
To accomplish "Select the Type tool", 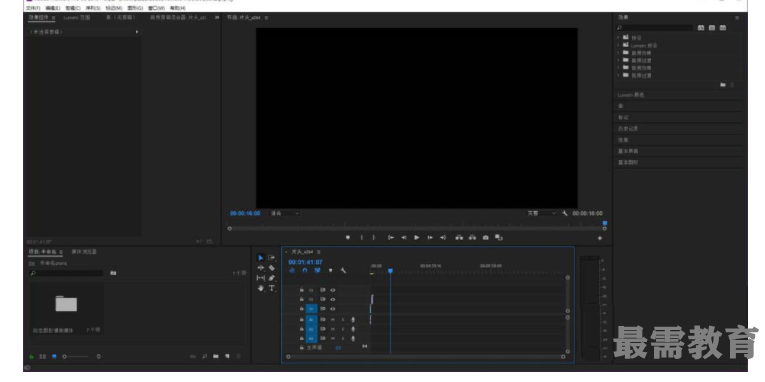I will tap(272, 288).
